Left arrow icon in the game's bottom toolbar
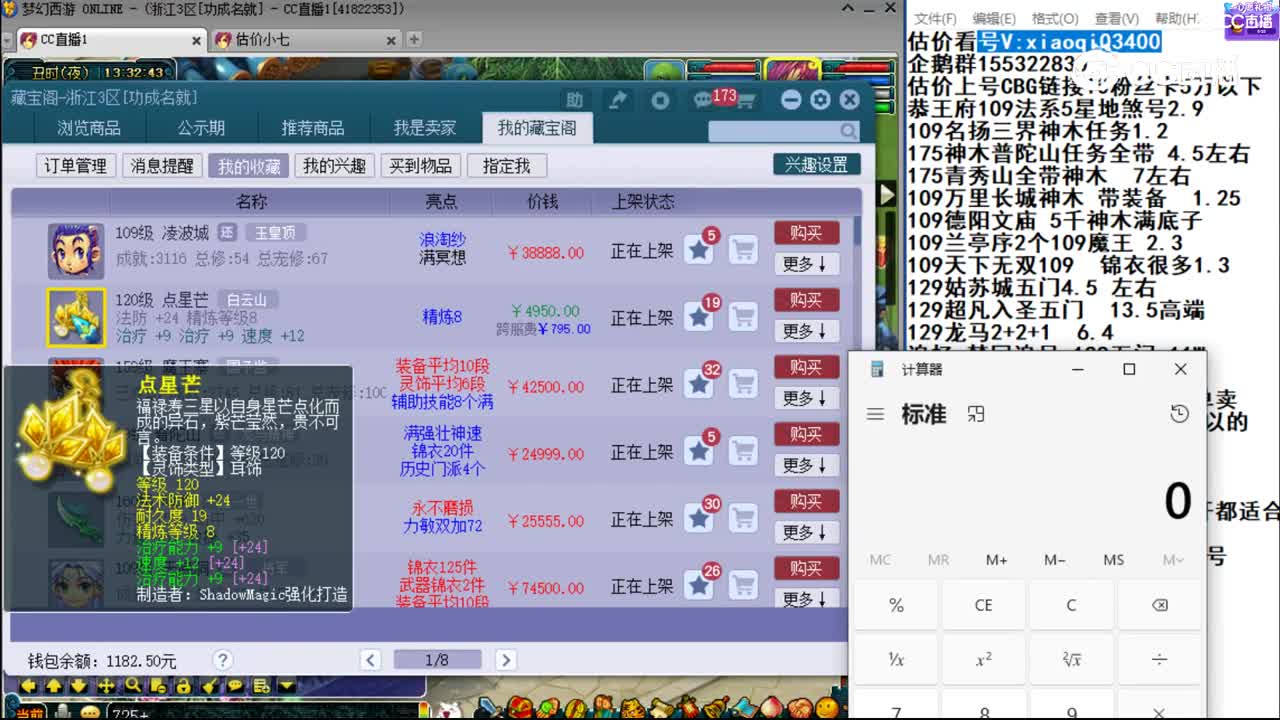Screen dimensions: 1280x720 (28, 686)
